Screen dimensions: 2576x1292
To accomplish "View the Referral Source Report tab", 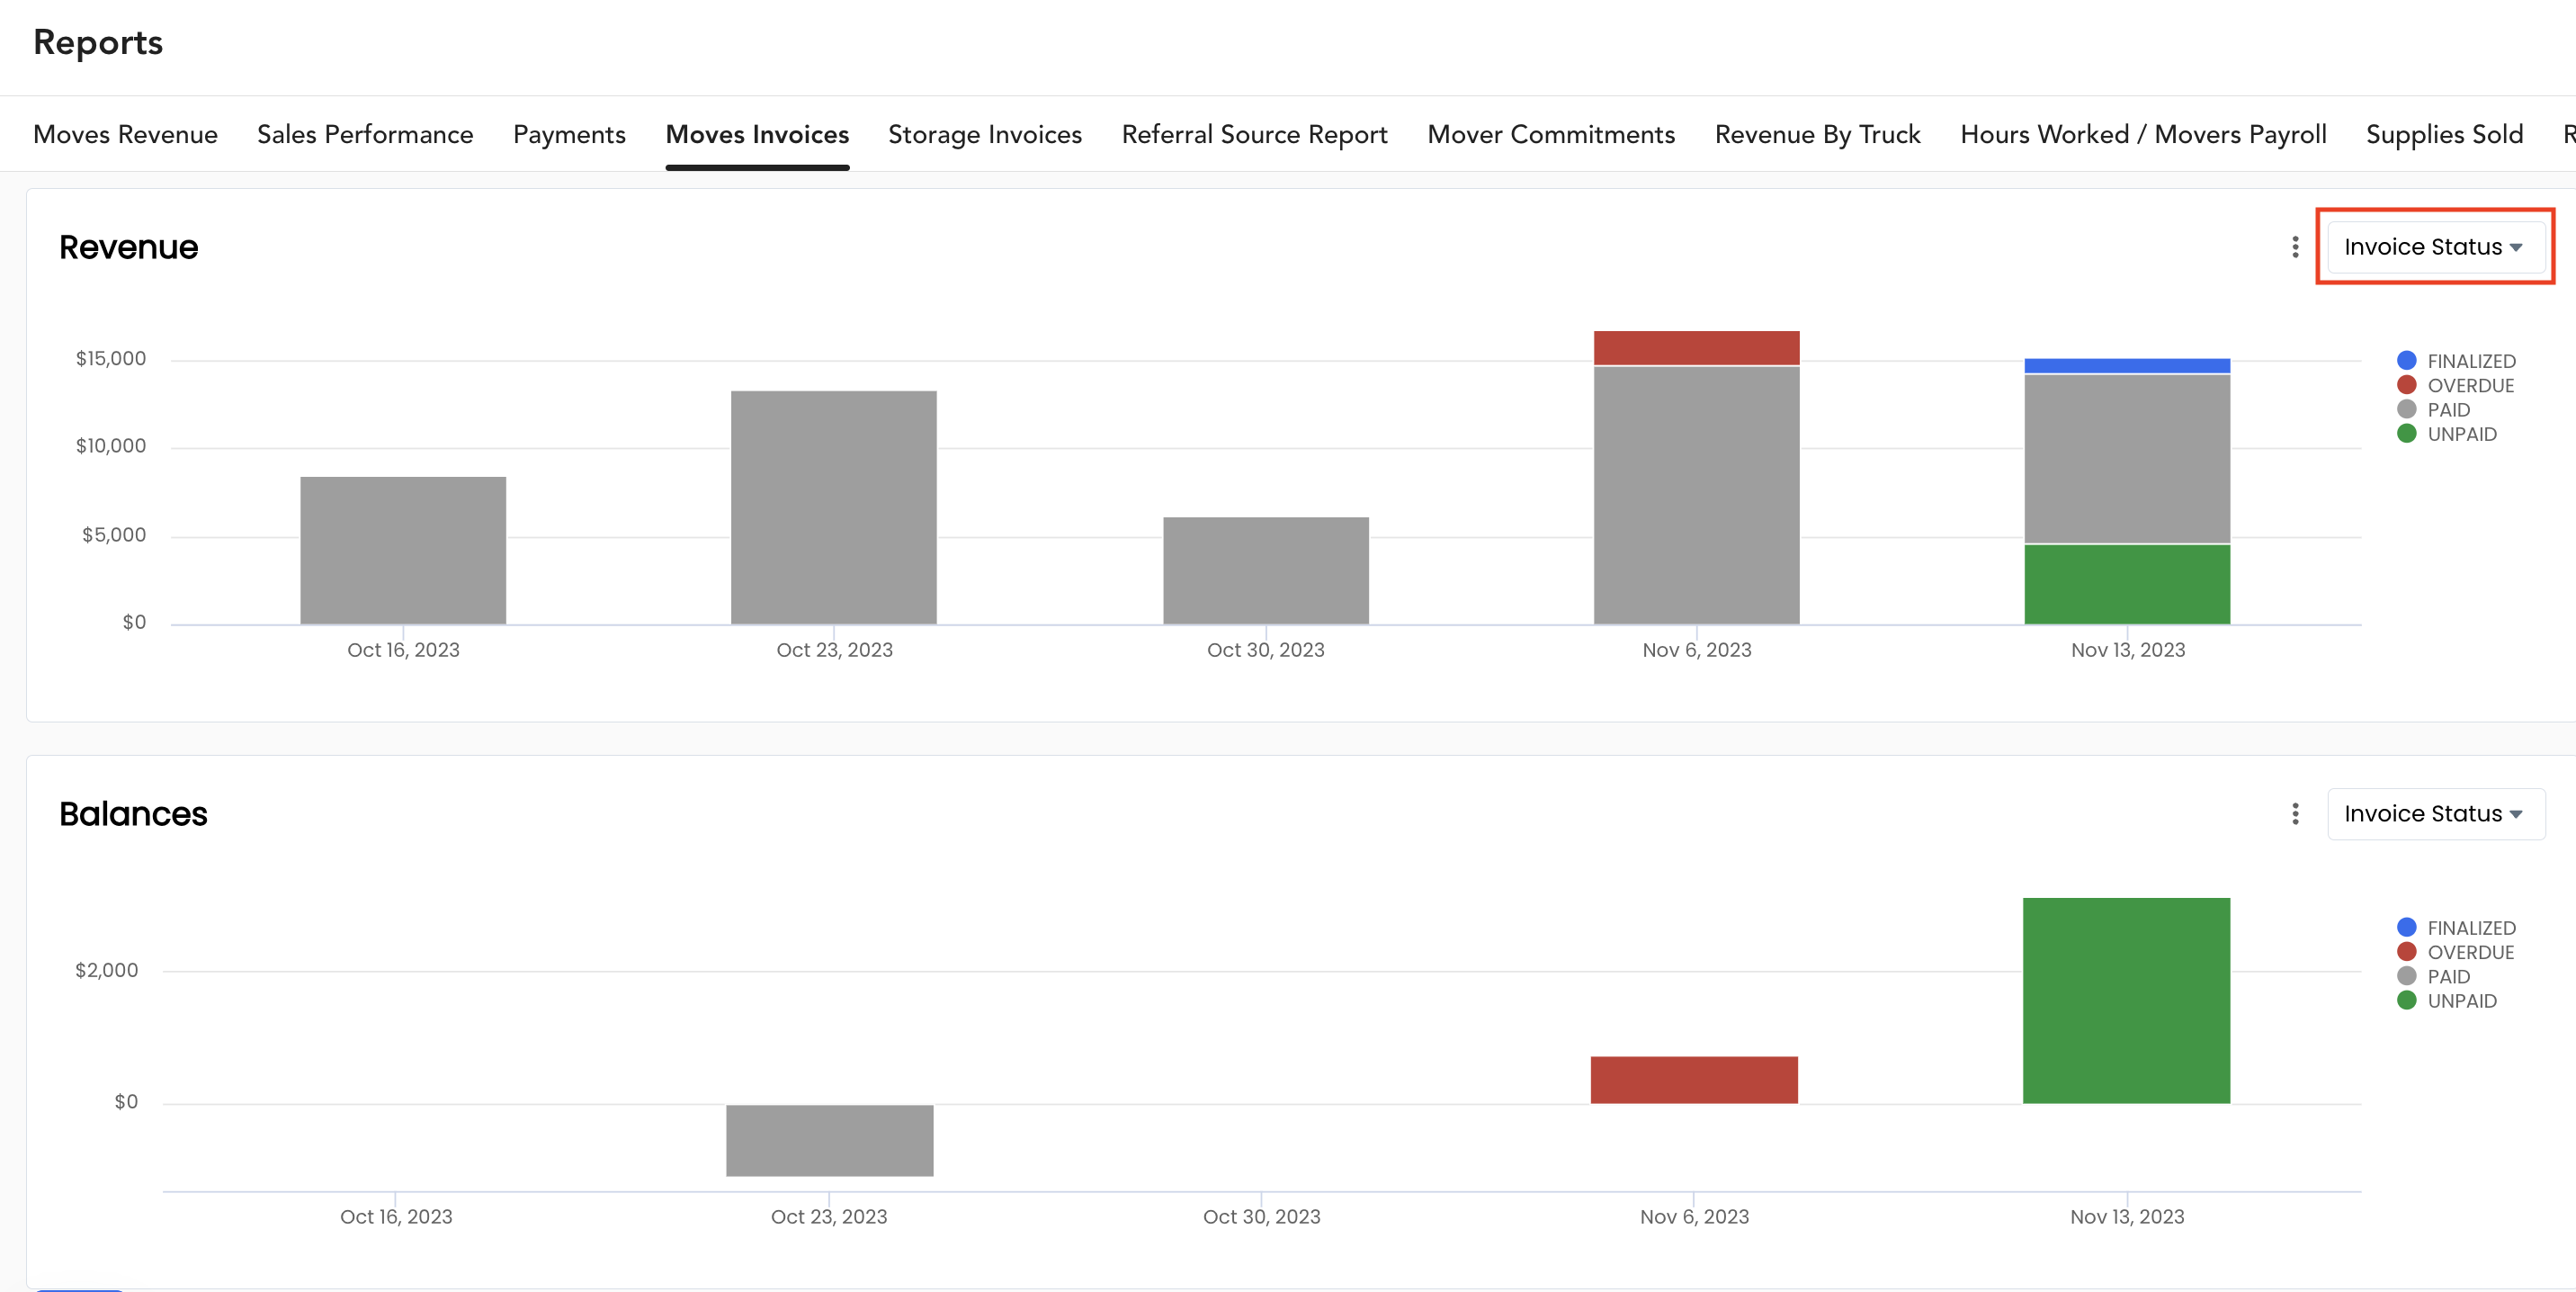I will (1254, 134).
